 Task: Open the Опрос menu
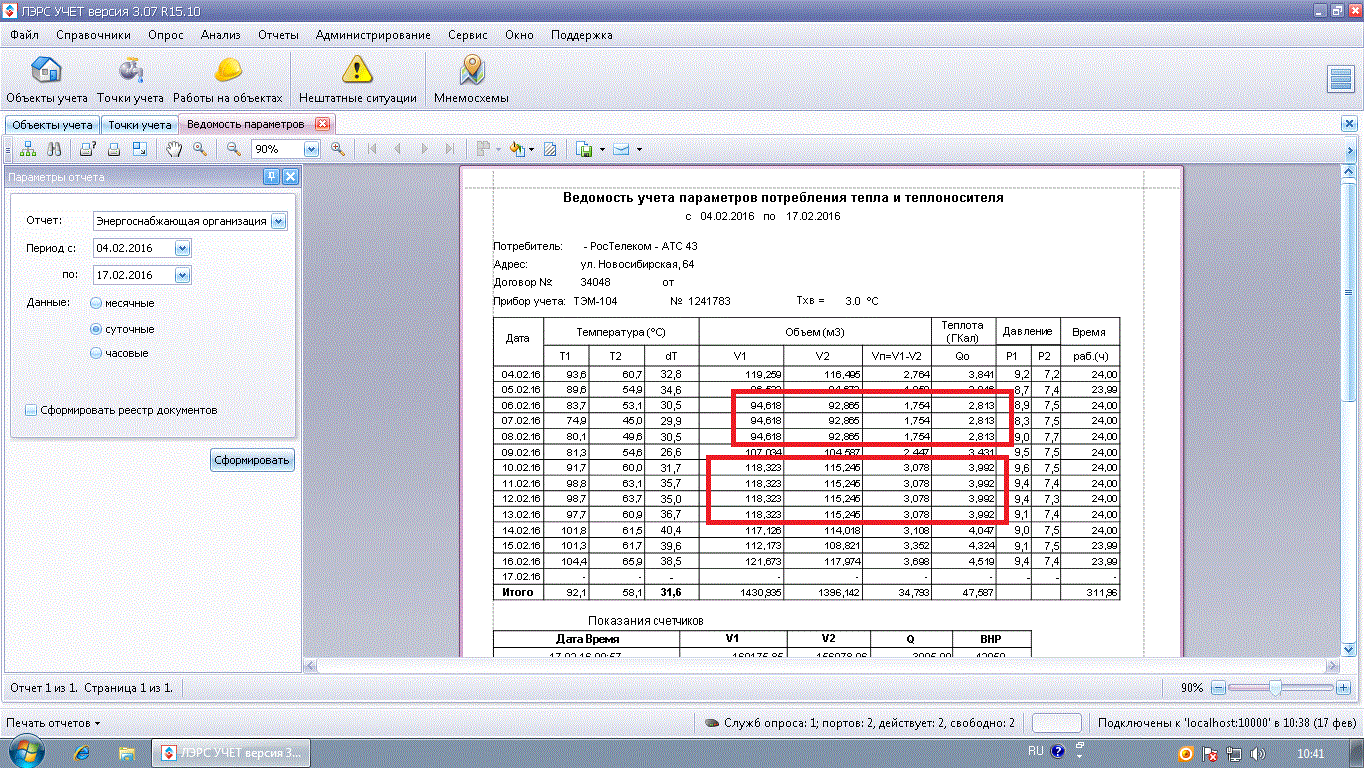click(165, 35)
